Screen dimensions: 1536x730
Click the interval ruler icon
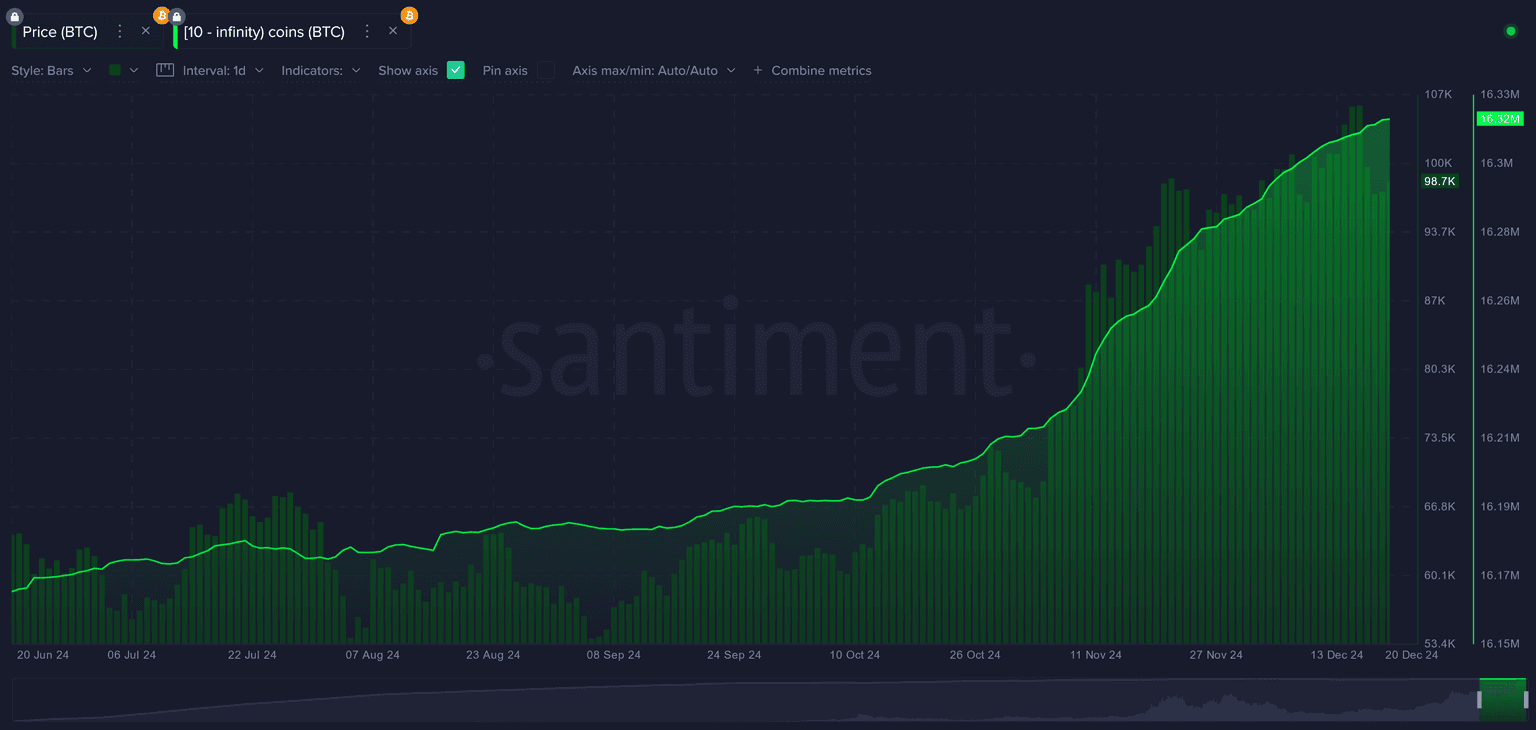165,70
